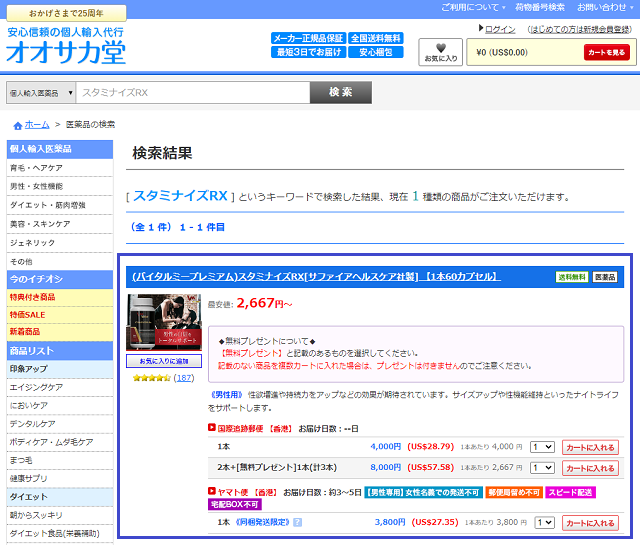Click the cart total ¥0 (US$0.00)

[502, 52]
